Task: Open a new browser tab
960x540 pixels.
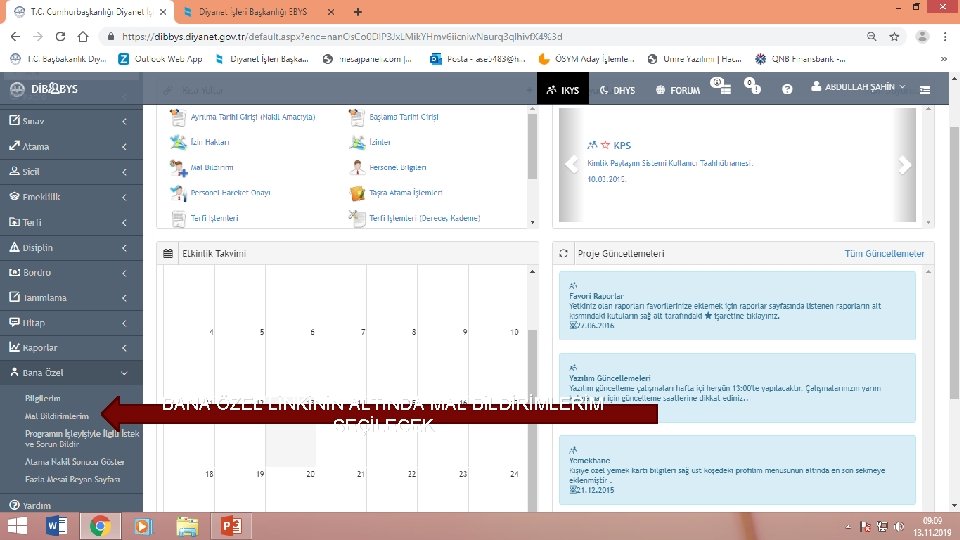Action: [358, 12]
